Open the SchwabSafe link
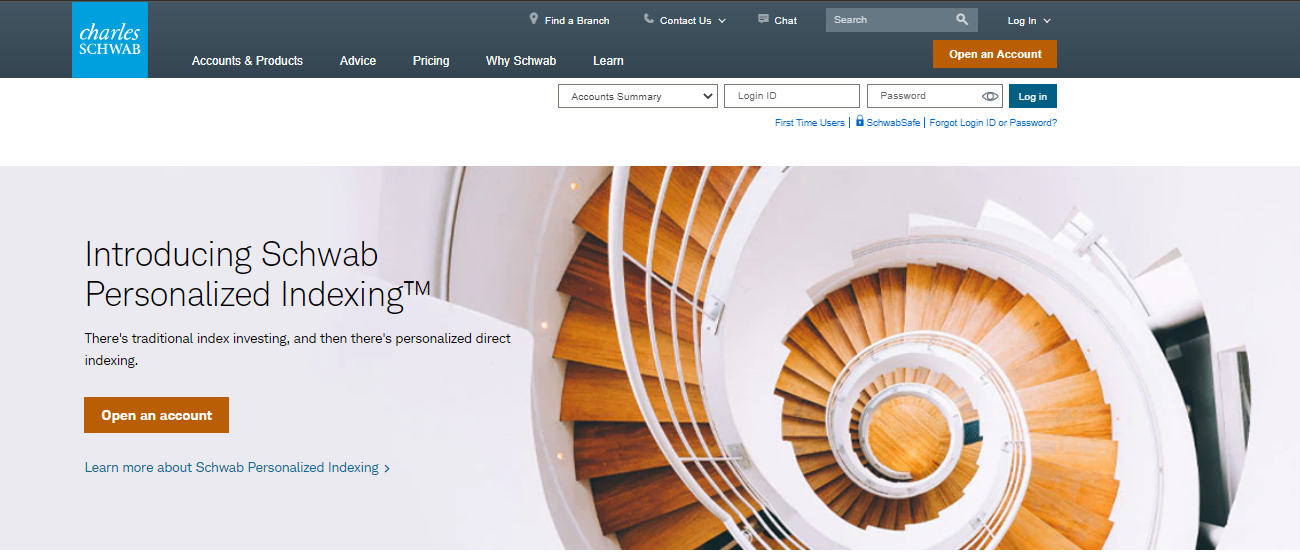 click(x=893, y=123)
